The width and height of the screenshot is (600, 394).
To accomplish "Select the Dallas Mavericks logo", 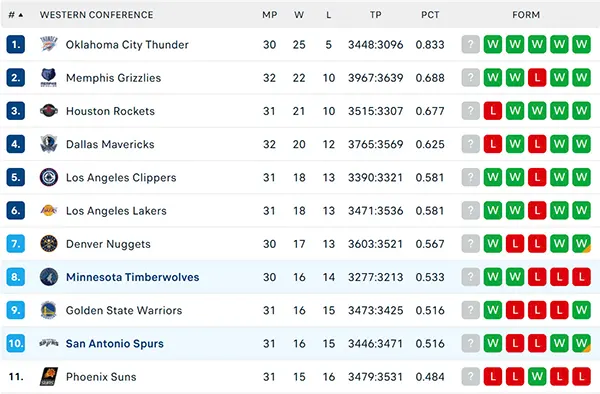I will coord(49,144).
